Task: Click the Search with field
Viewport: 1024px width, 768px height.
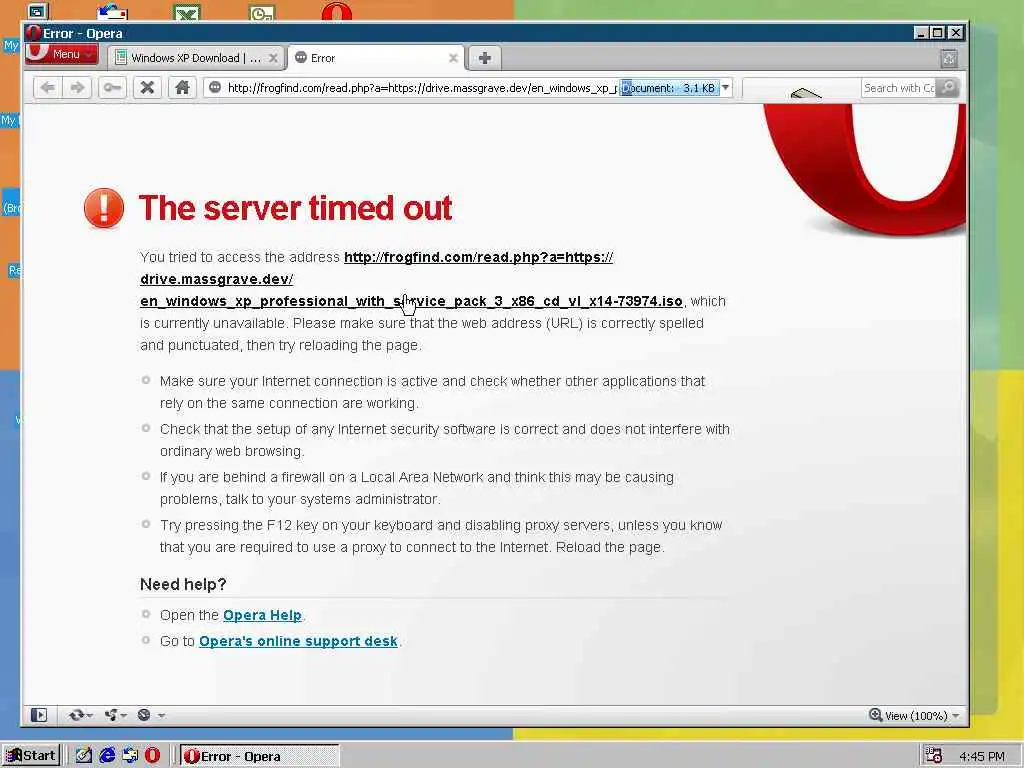Action: (899, 88)
